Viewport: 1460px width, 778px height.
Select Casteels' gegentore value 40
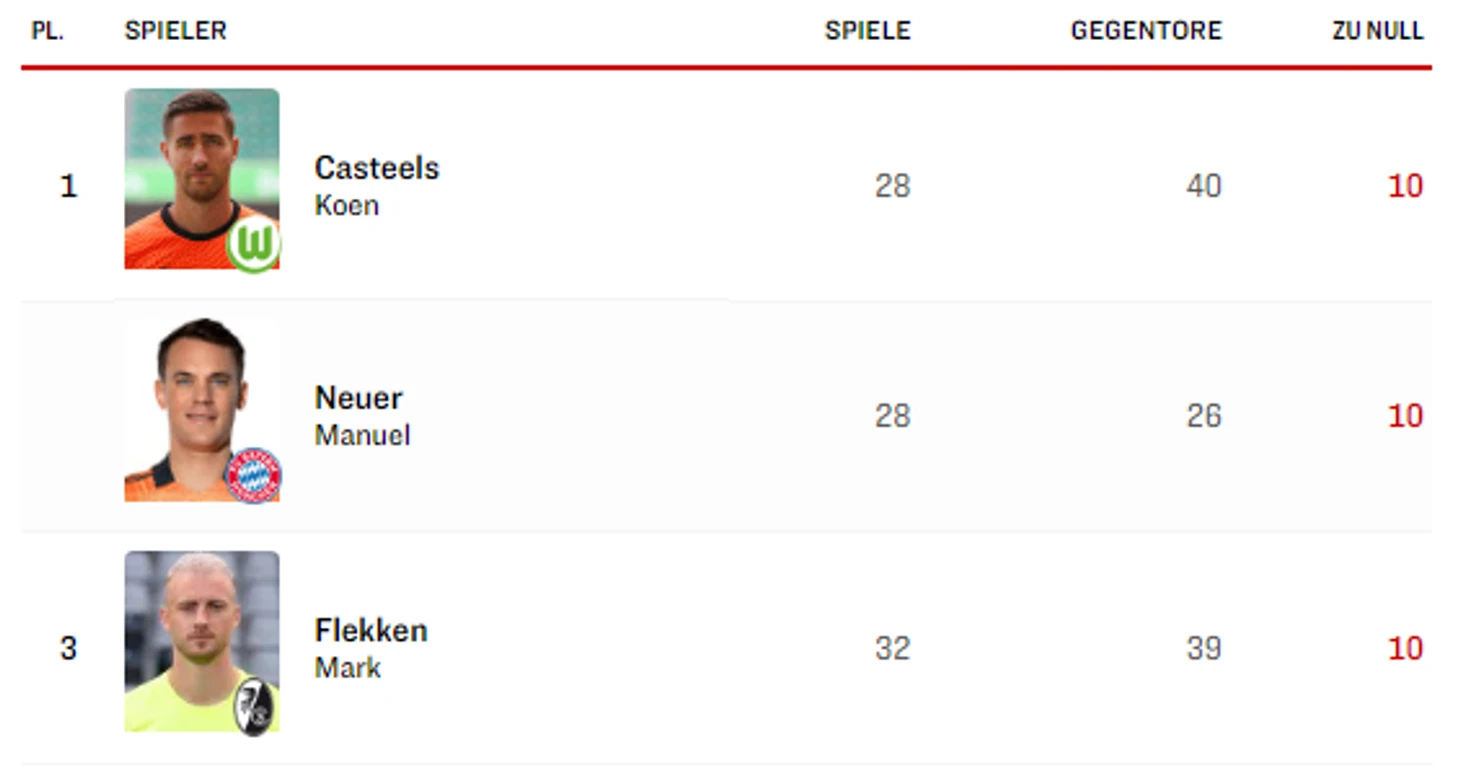point(1204,186)
